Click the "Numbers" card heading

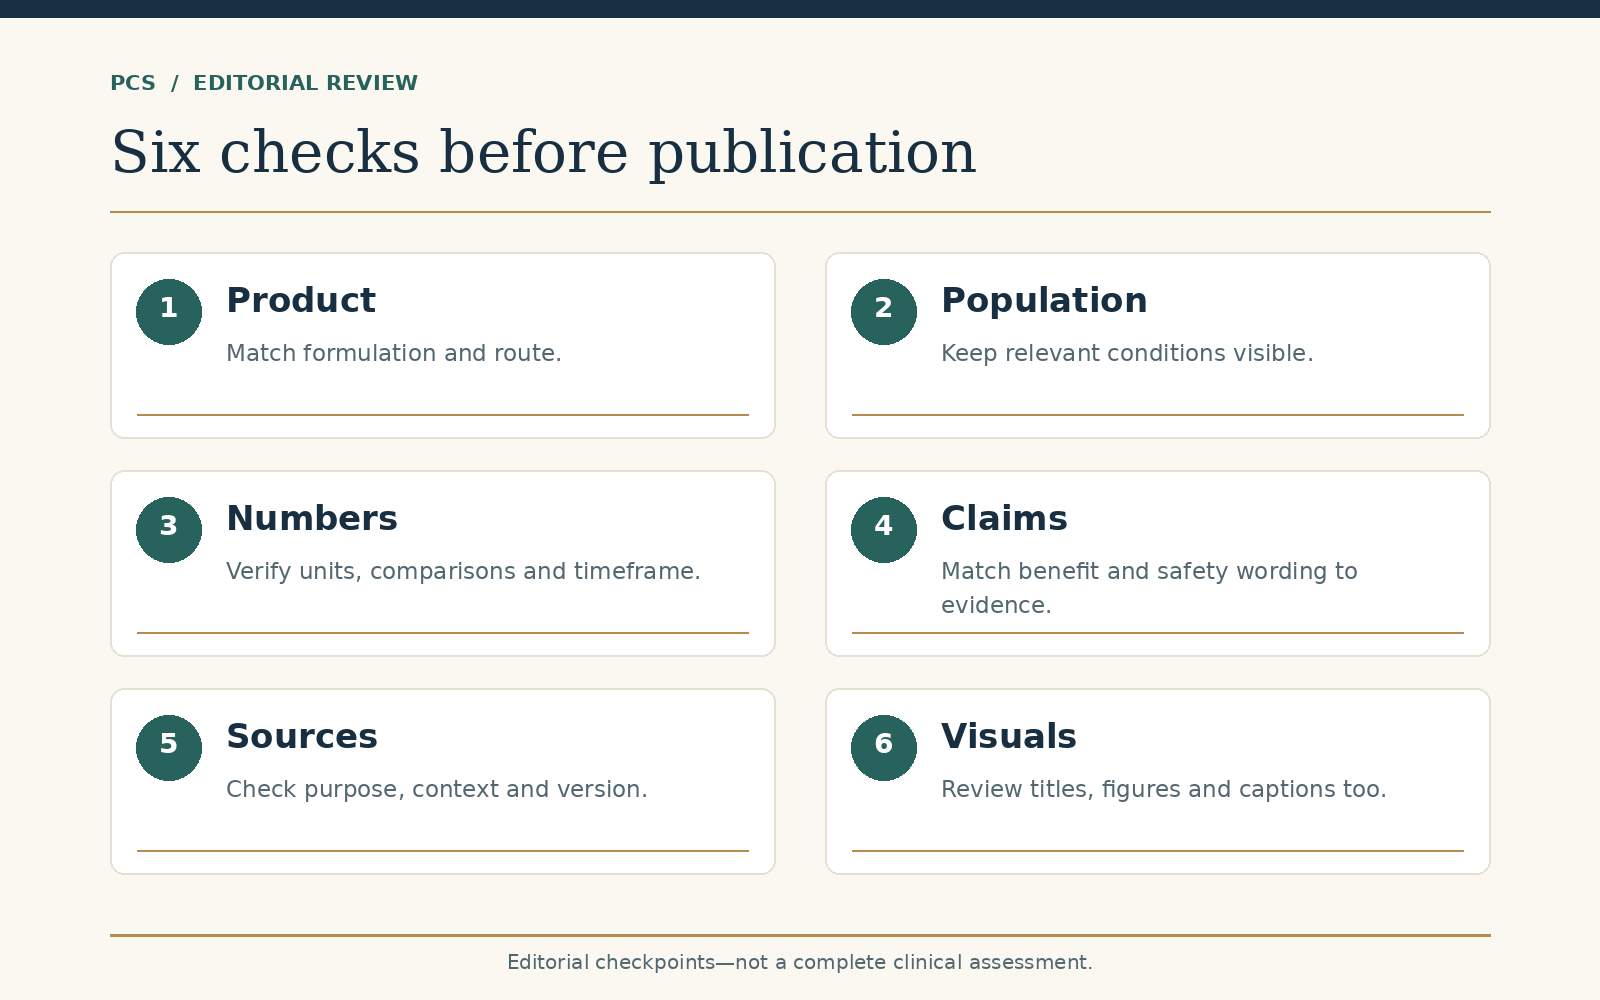click(x=312, y=519)
